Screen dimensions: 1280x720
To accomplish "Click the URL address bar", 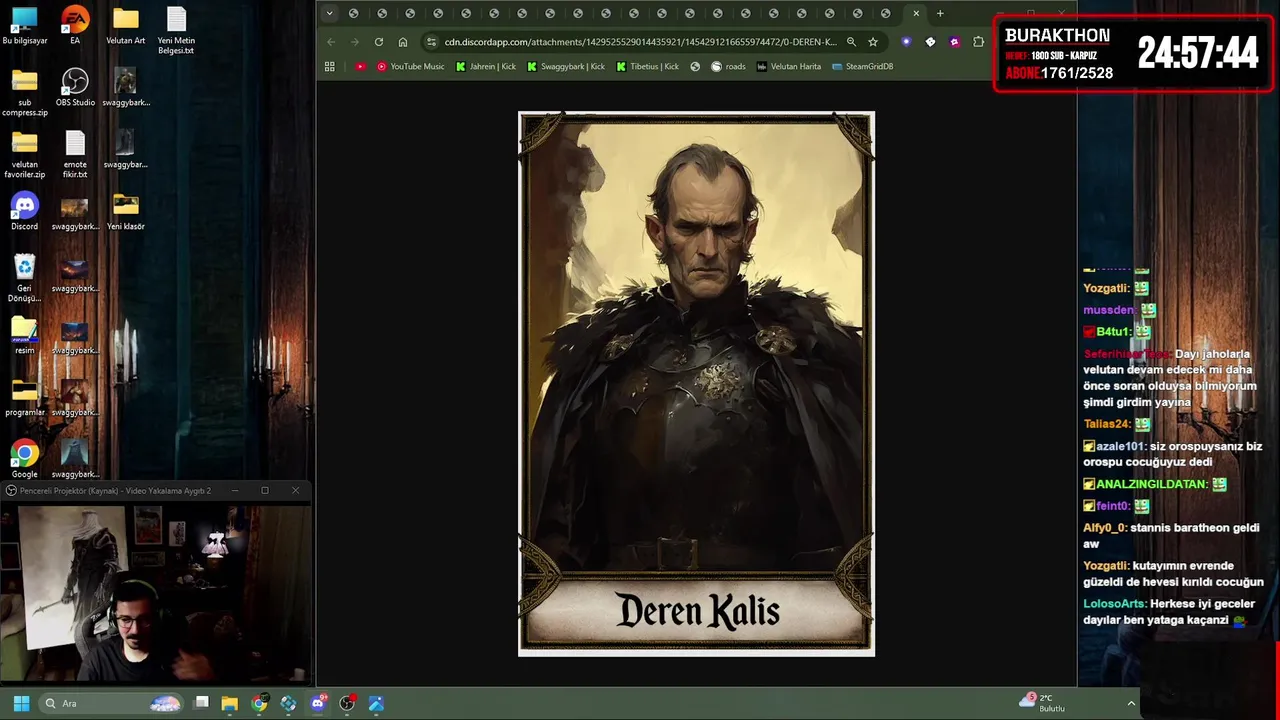I will (640, 42).
